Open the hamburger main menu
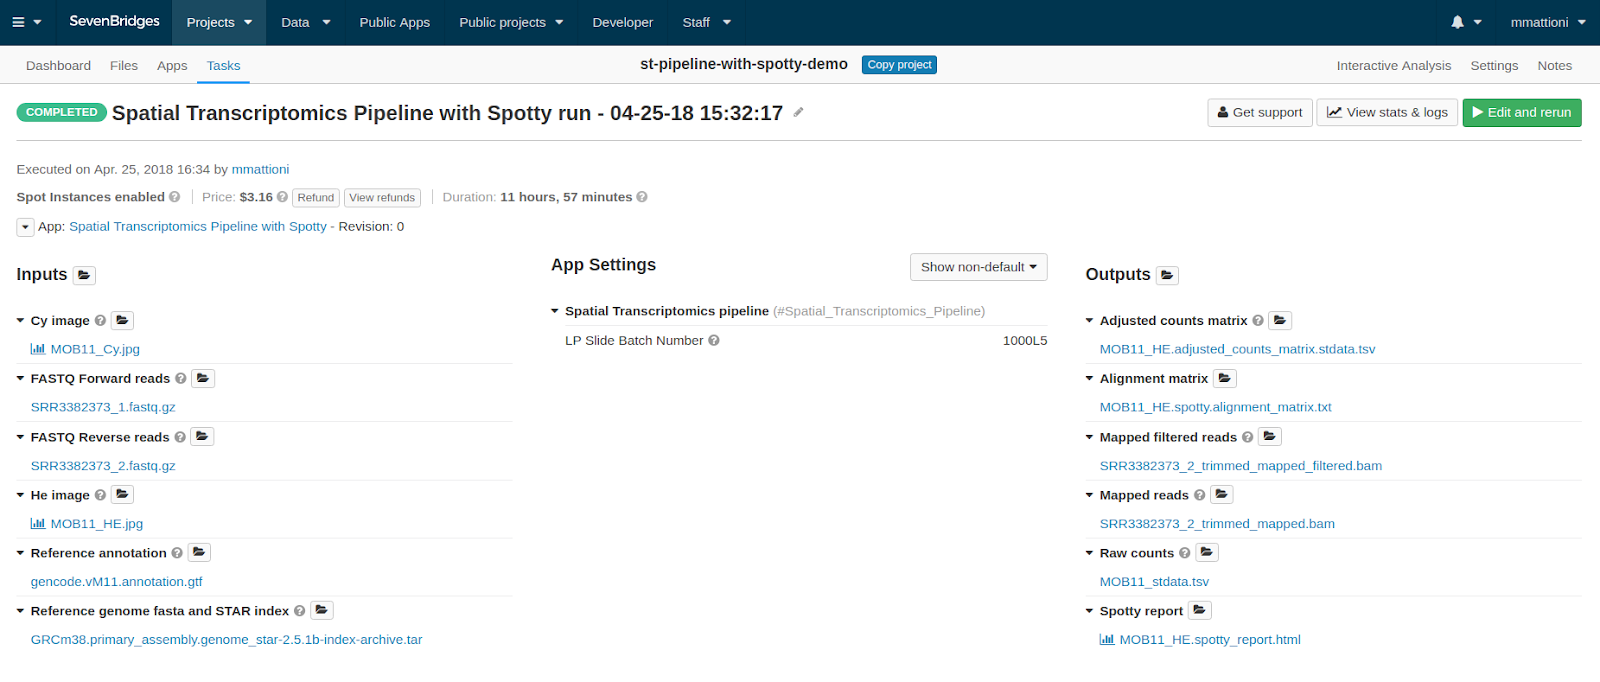Screen dimensions: 1600x682 (26, 22)
